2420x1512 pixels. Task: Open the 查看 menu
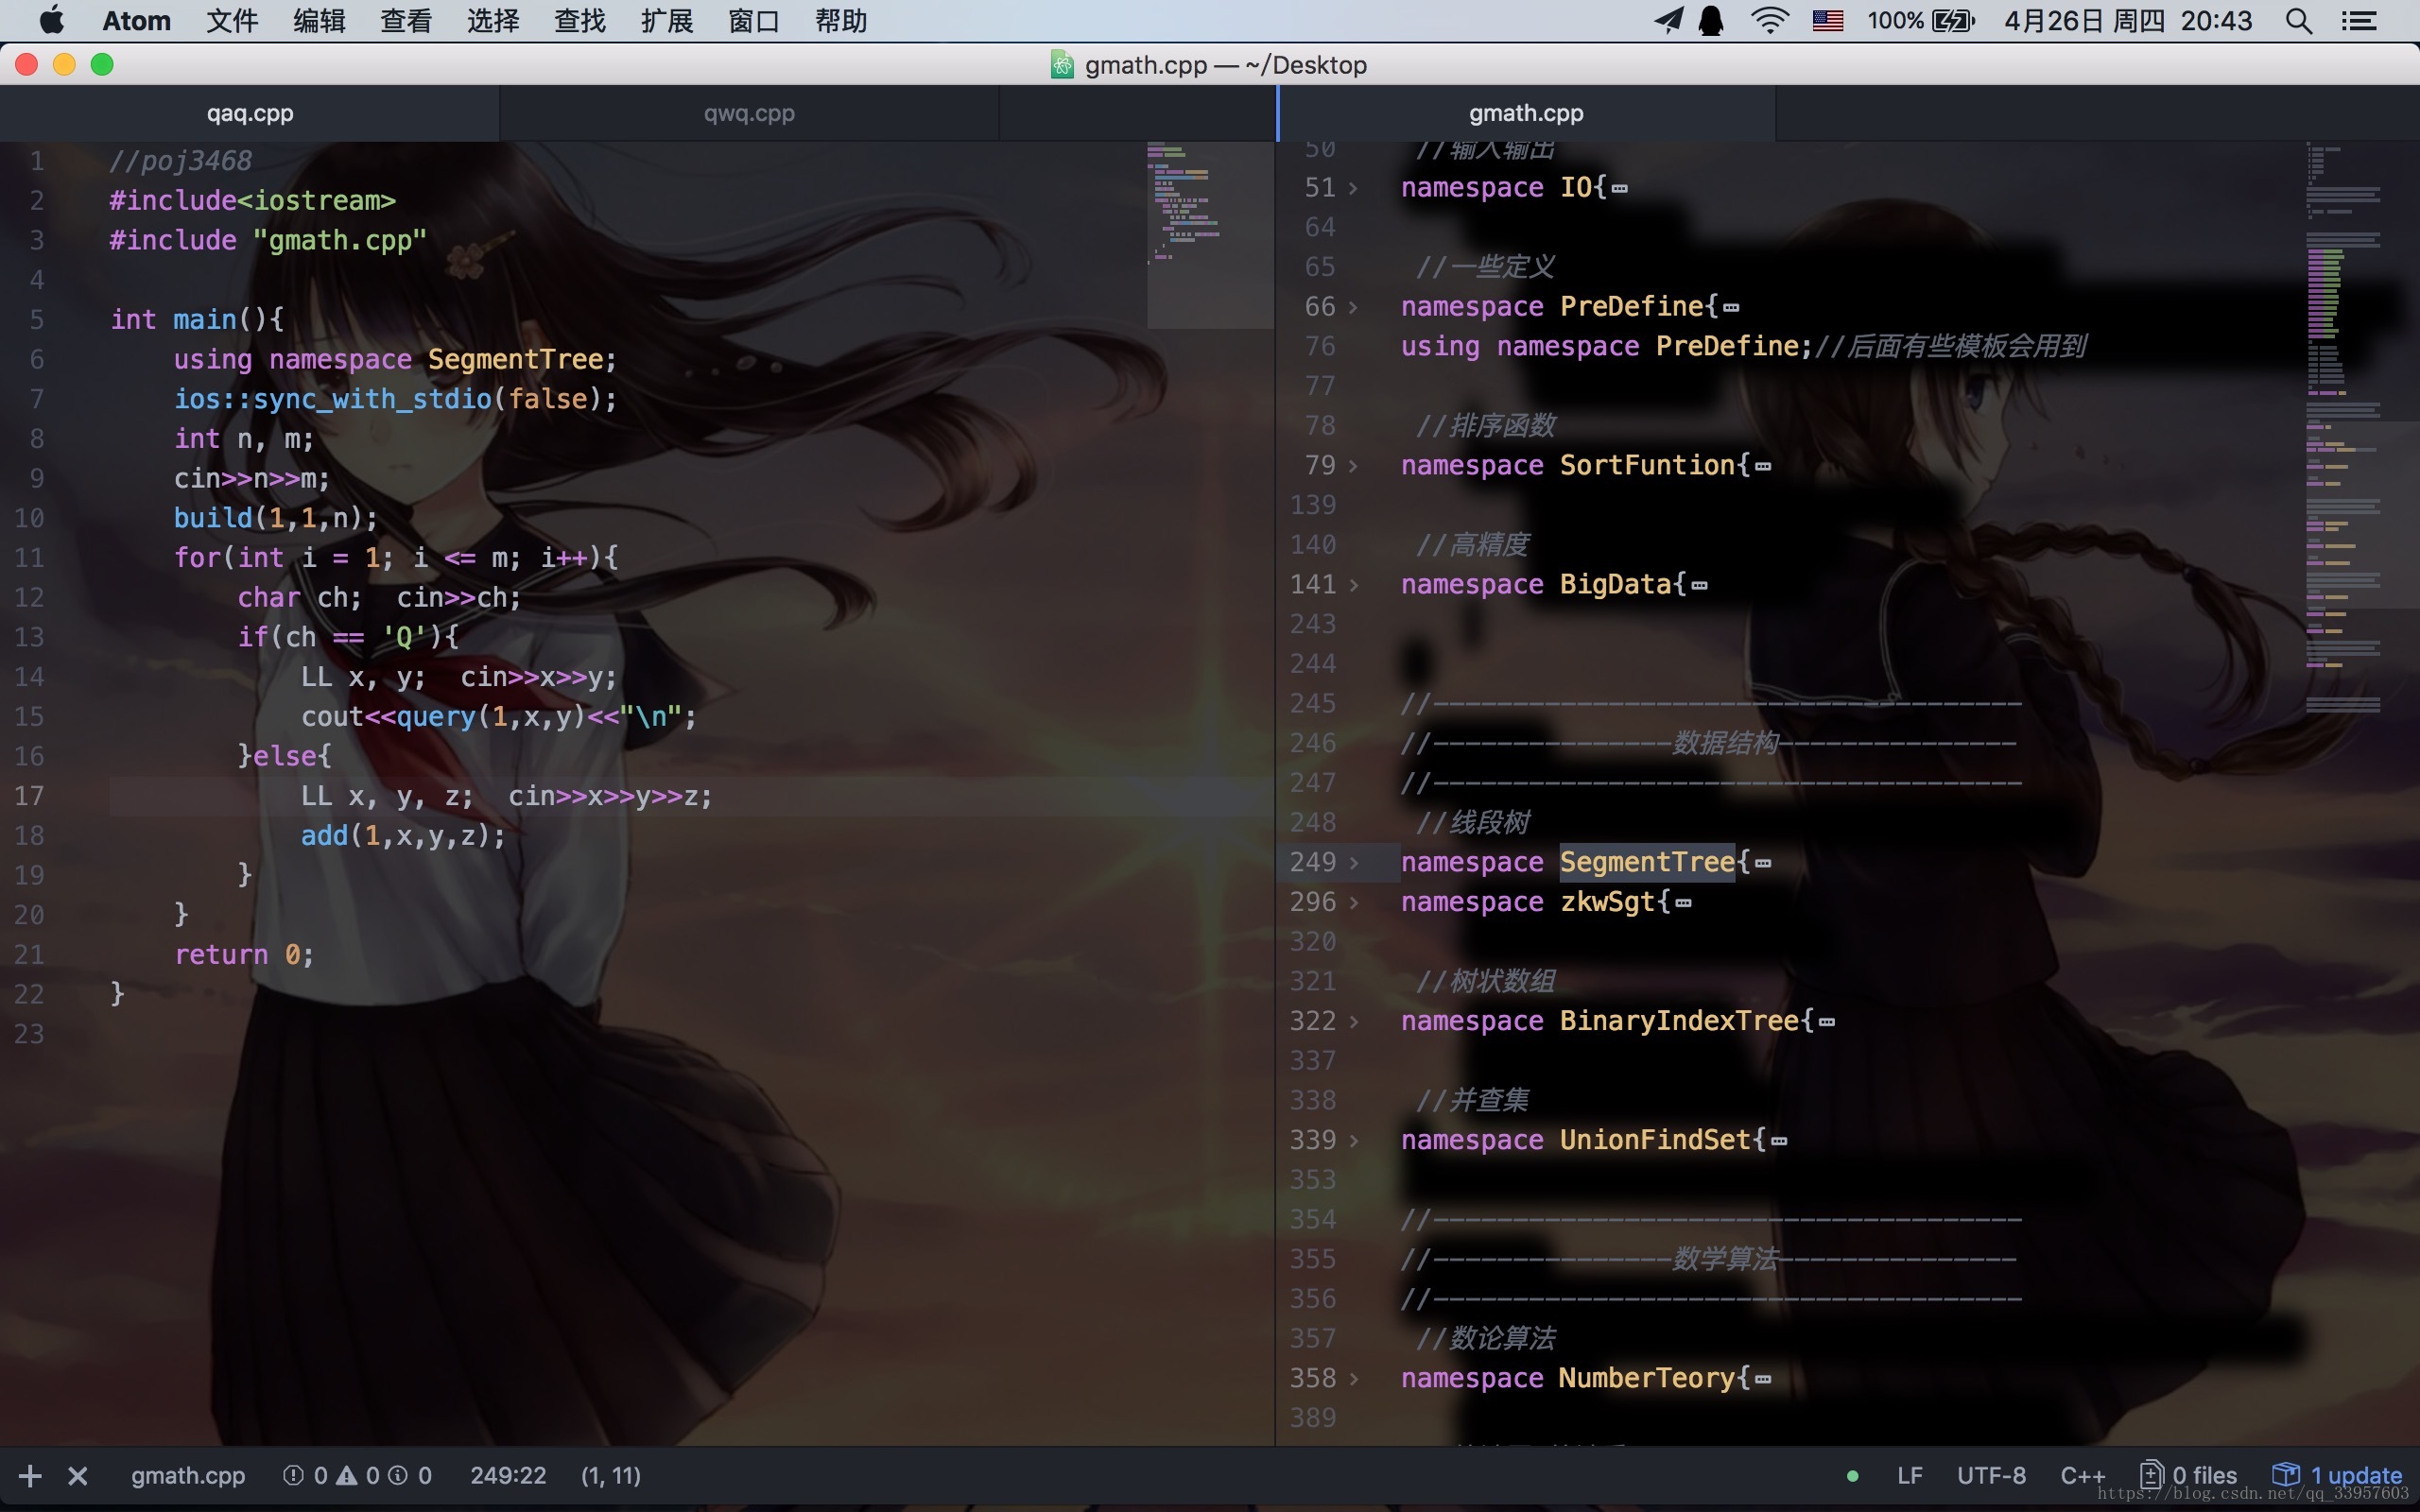click(x=406, y=21)
